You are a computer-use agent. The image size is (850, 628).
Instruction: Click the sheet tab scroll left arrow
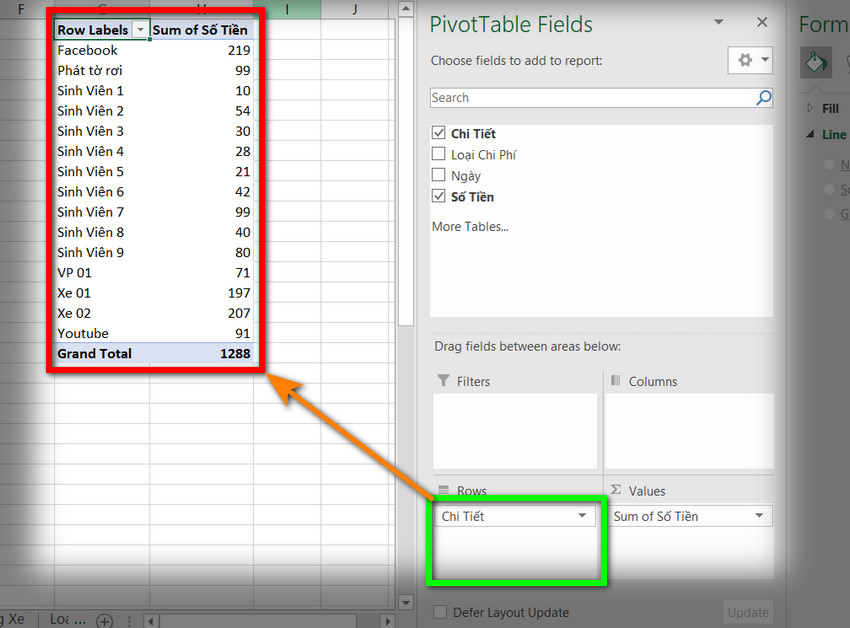(x=151, y=621)
